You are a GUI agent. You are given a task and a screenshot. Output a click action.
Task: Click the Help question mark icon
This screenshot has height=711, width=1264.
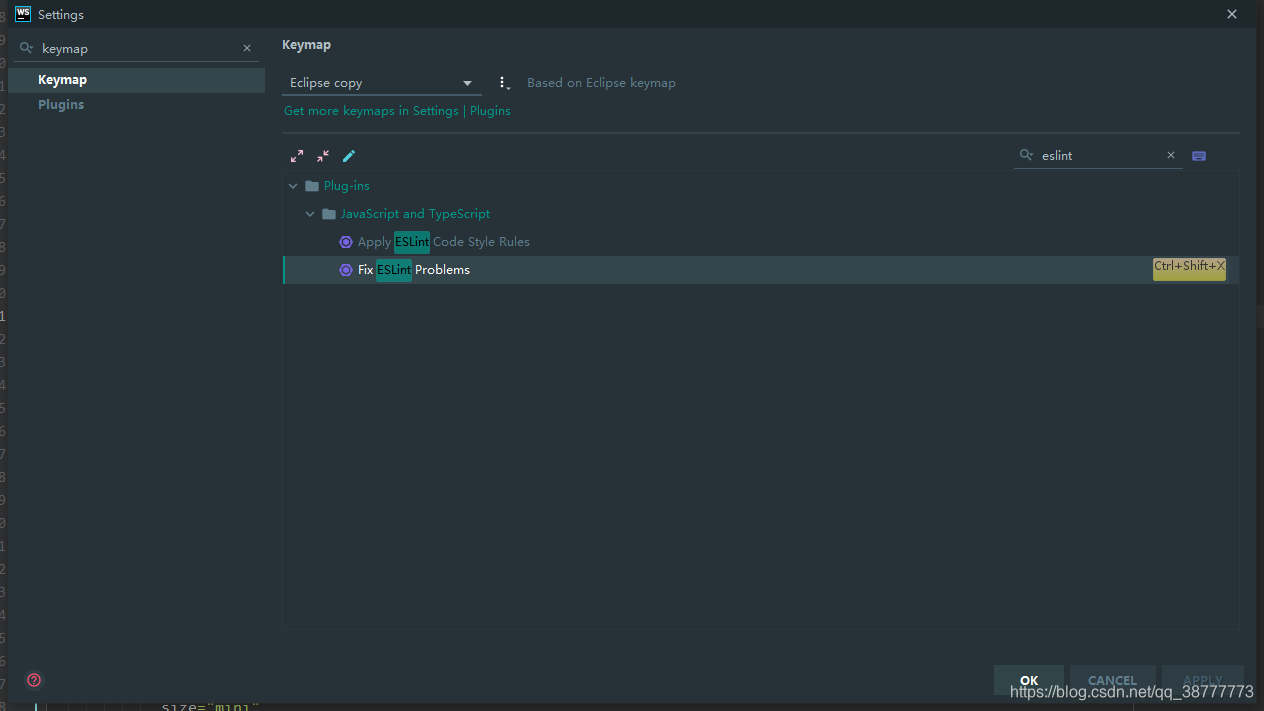coord(34,680)
